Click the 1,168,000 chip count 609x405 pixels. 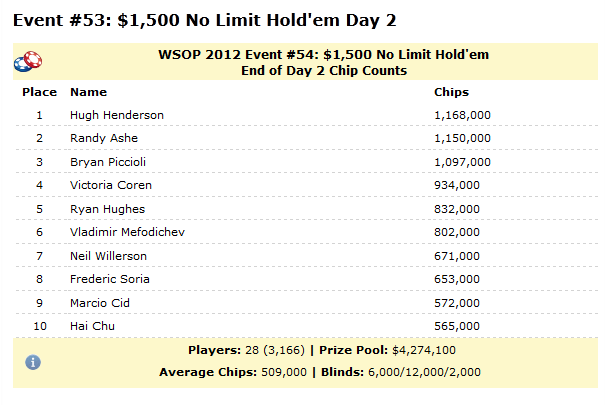click(462, 115)
